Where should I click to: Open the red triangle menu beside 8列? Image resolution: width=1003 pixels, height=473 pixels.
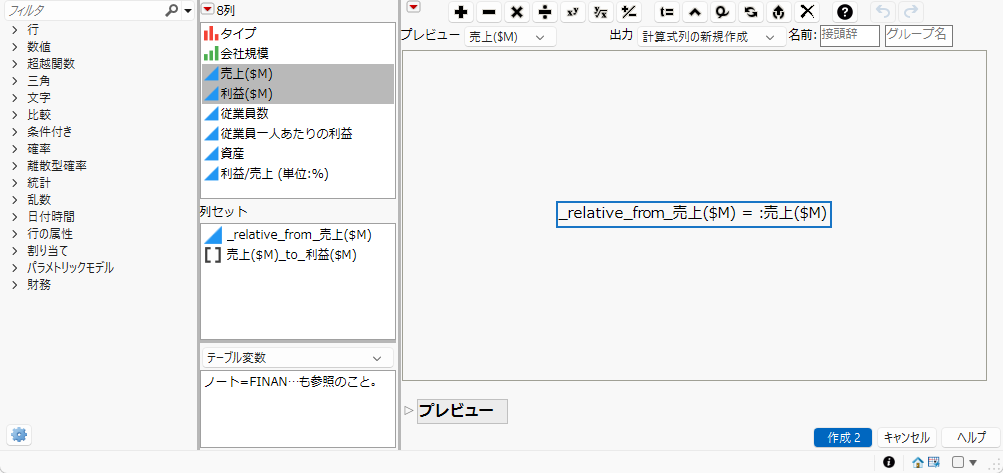pos(207,9)
